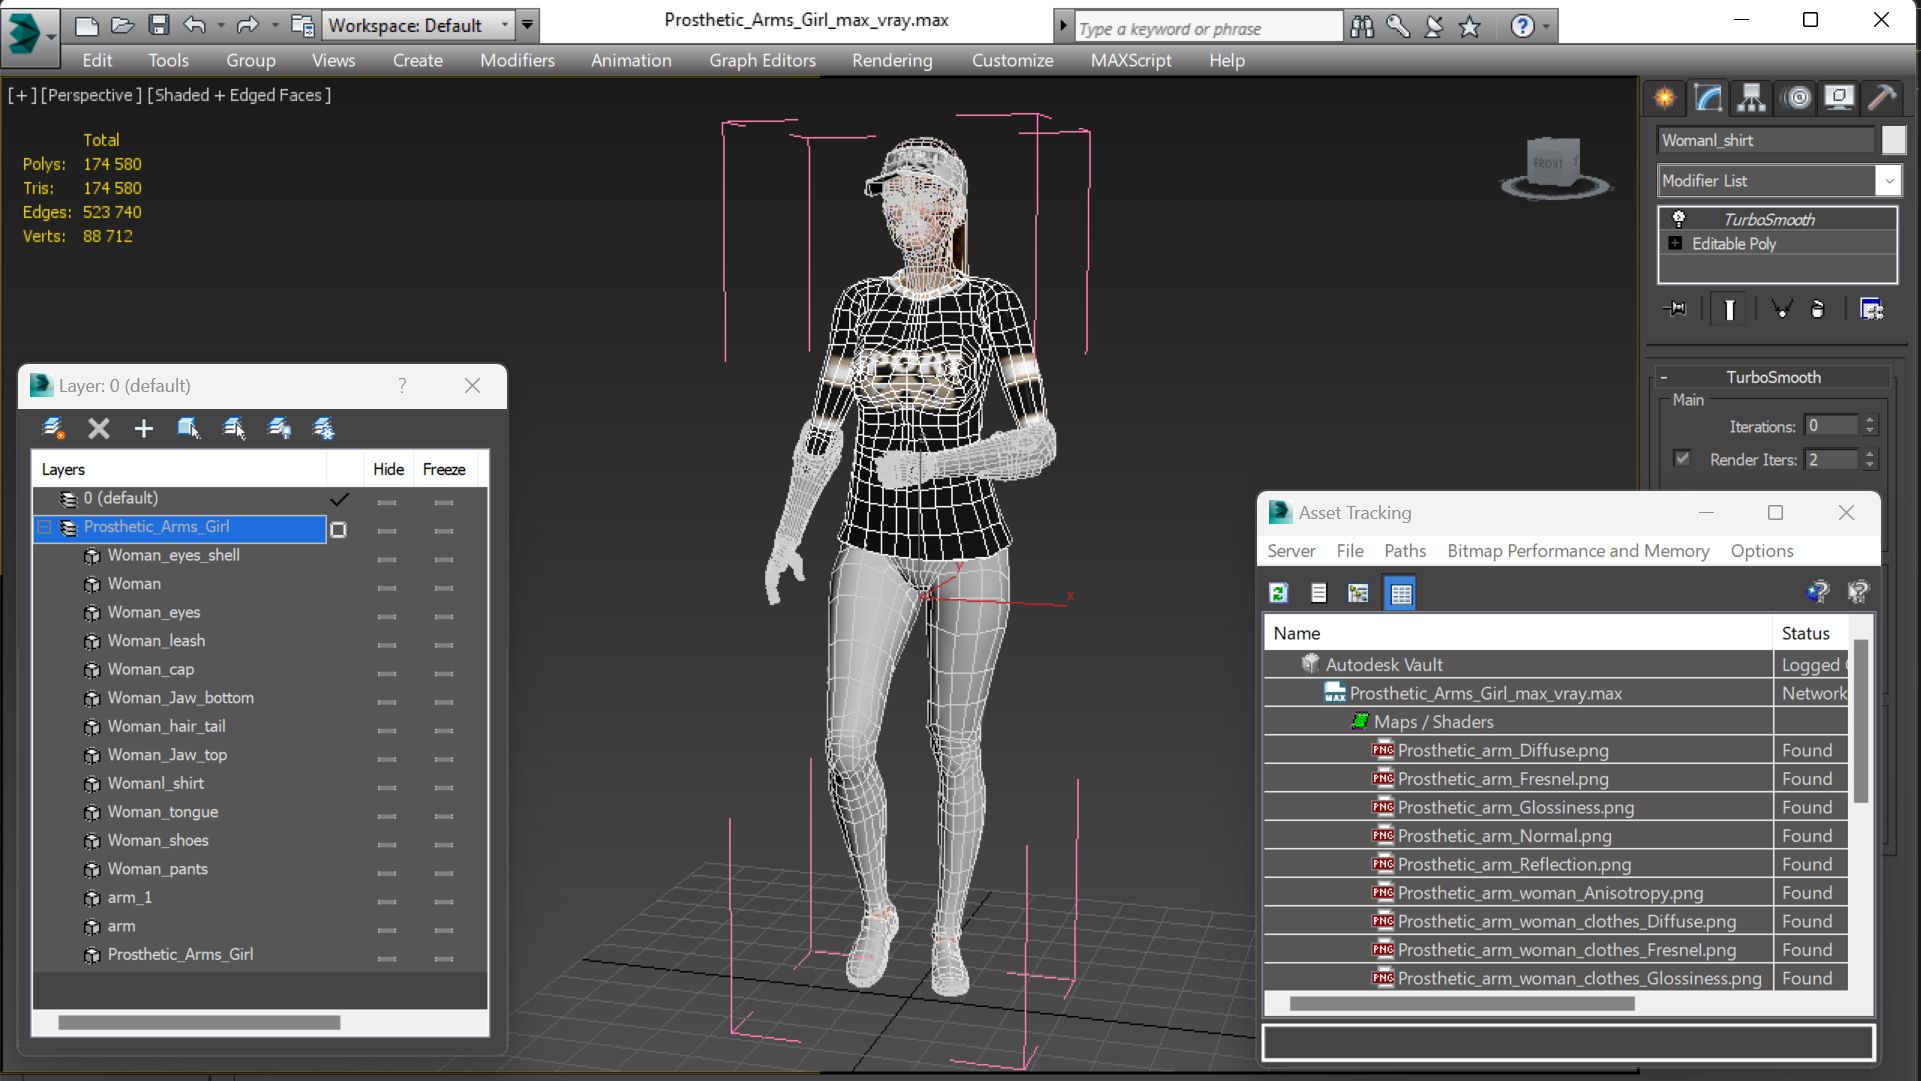
Task: Switch to the Modify command panel tab
Action: click(1708, 97)
